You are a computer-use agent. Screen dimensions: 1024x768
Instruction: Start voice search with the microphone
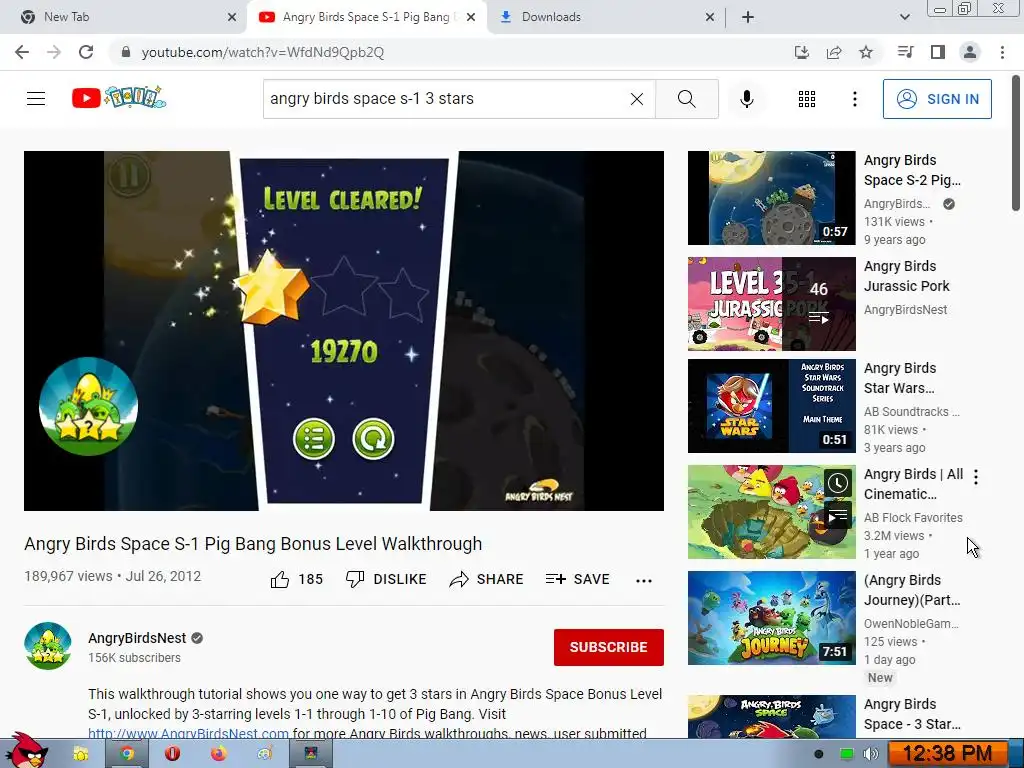746,99
